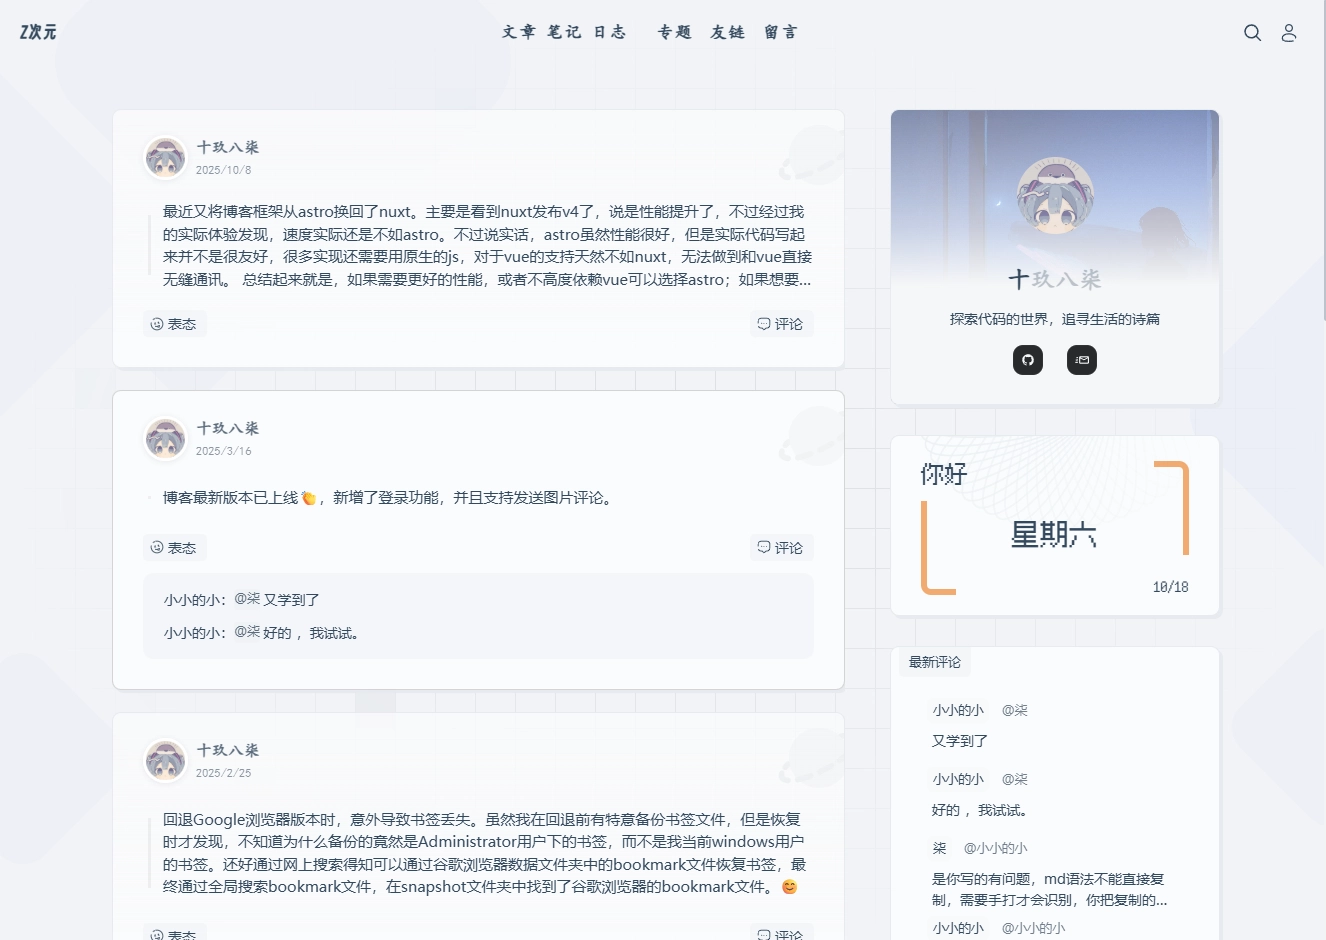Open the GitHub profile icon
1326x940 pixels.
tap(1028, 360)
